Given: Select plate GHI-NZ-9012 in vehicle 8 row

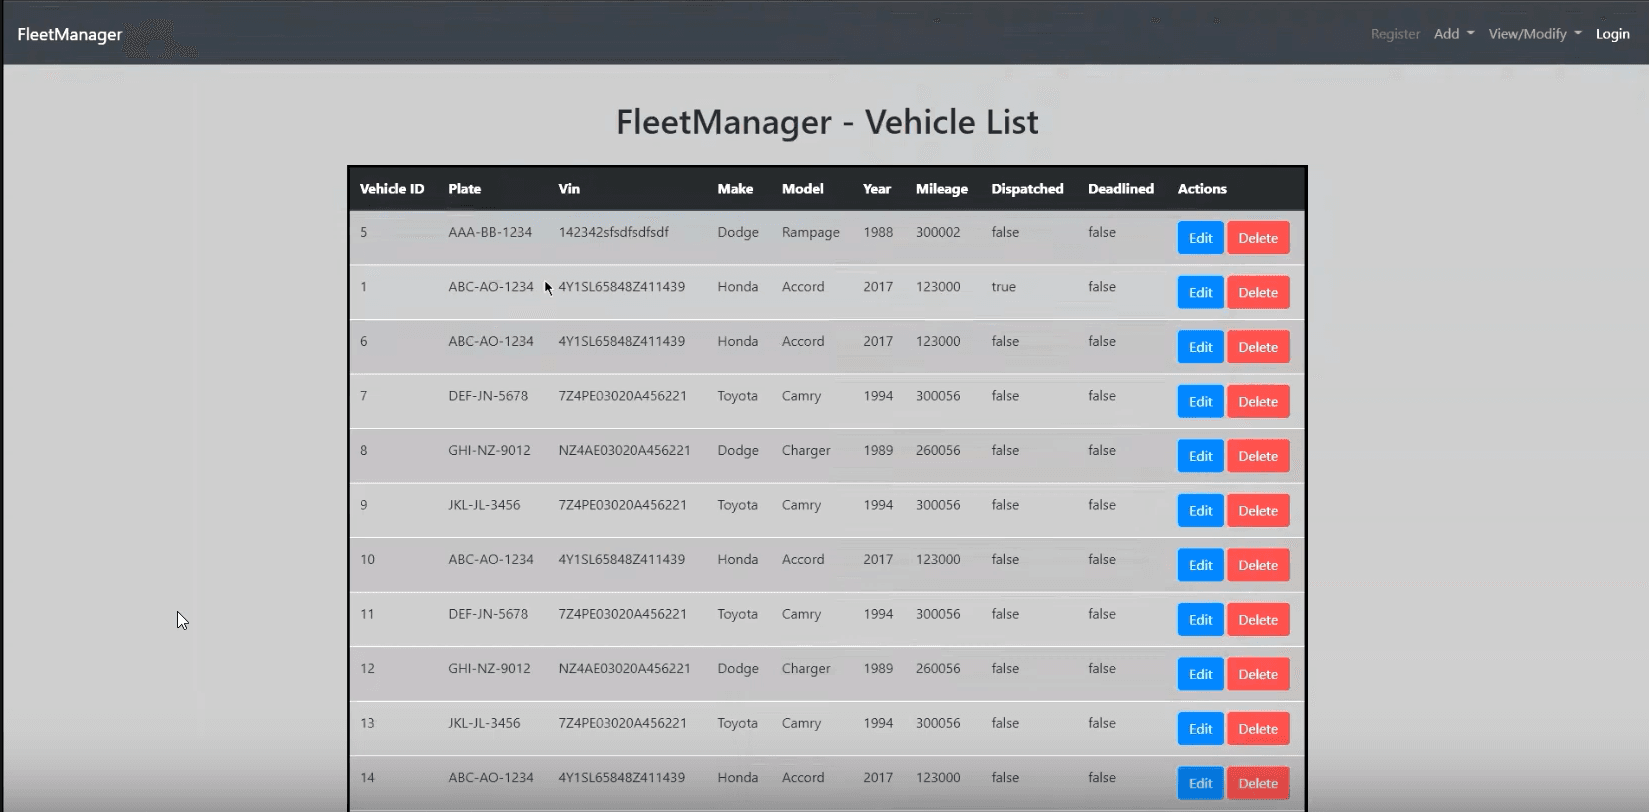Looking at the screenshot, I should tap(489, 450).
